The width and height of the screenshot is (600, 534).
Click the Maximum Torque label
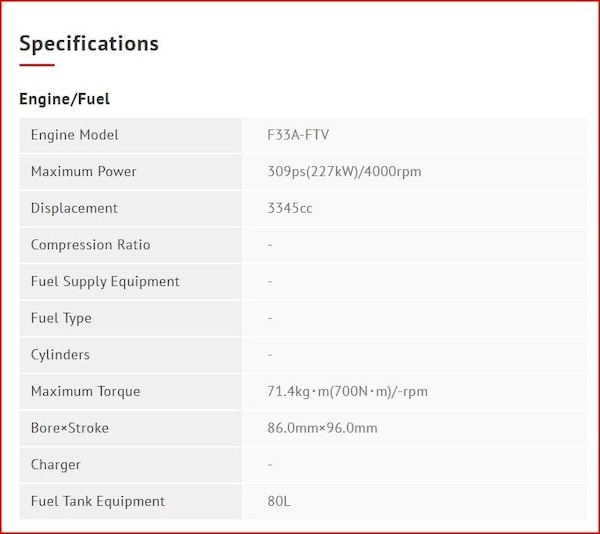[85, 392]
